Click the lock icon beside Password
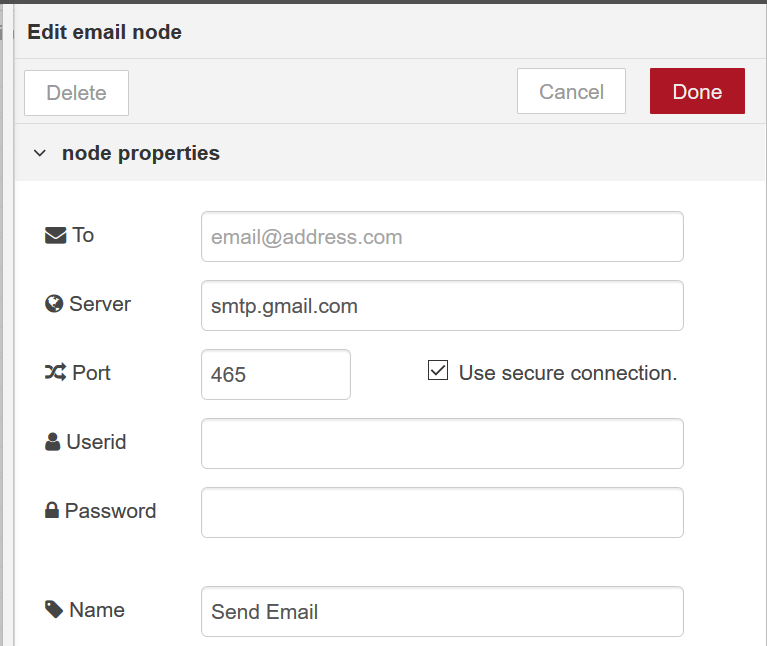 click(x=51, y=511)
